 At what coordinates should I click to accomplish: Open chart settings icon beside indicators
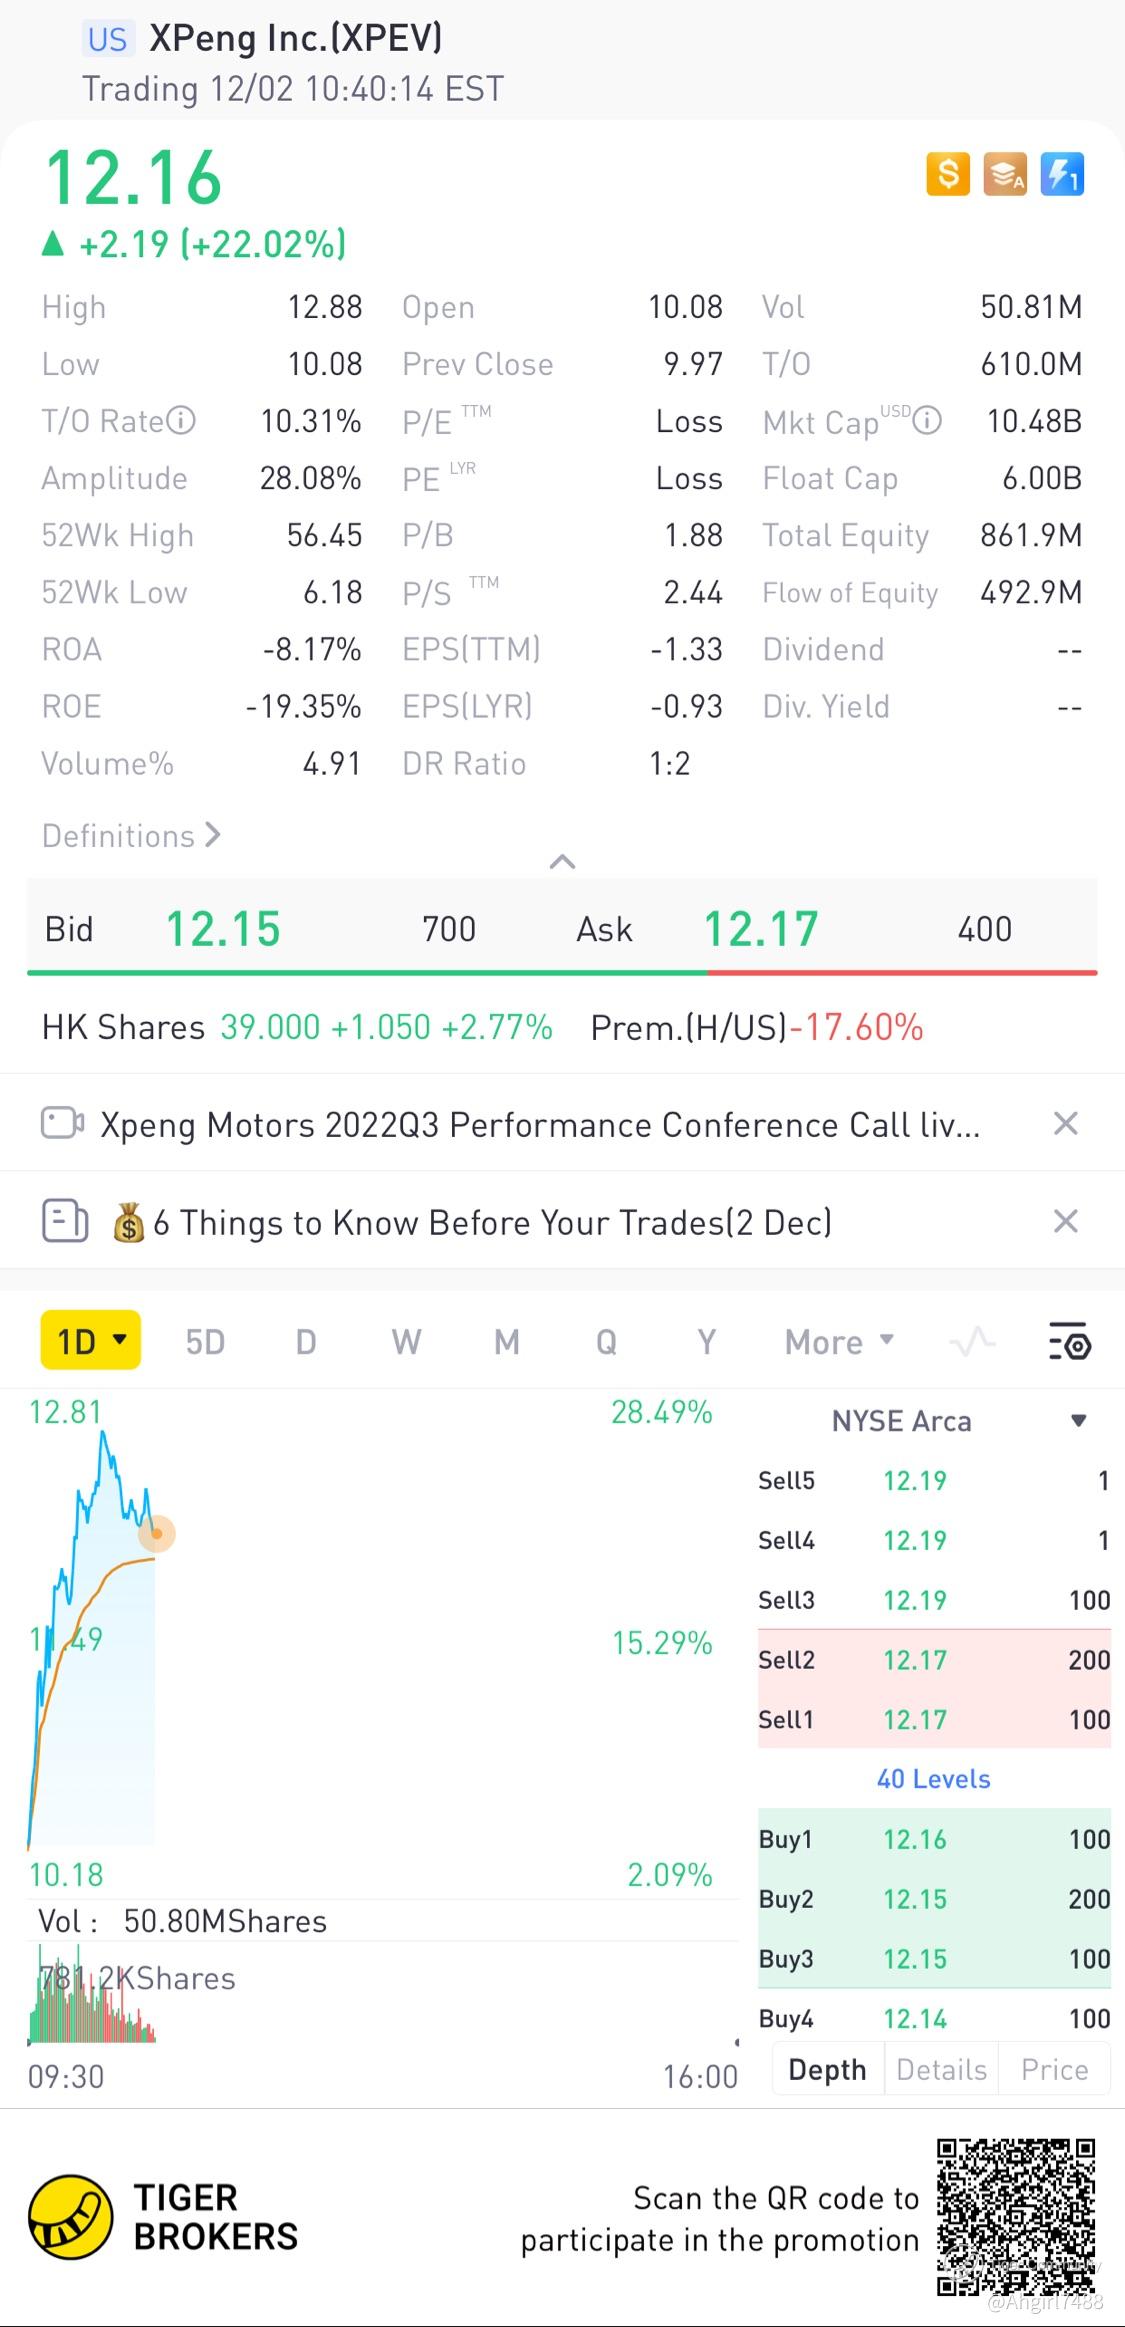(x=1069, y=1341)
